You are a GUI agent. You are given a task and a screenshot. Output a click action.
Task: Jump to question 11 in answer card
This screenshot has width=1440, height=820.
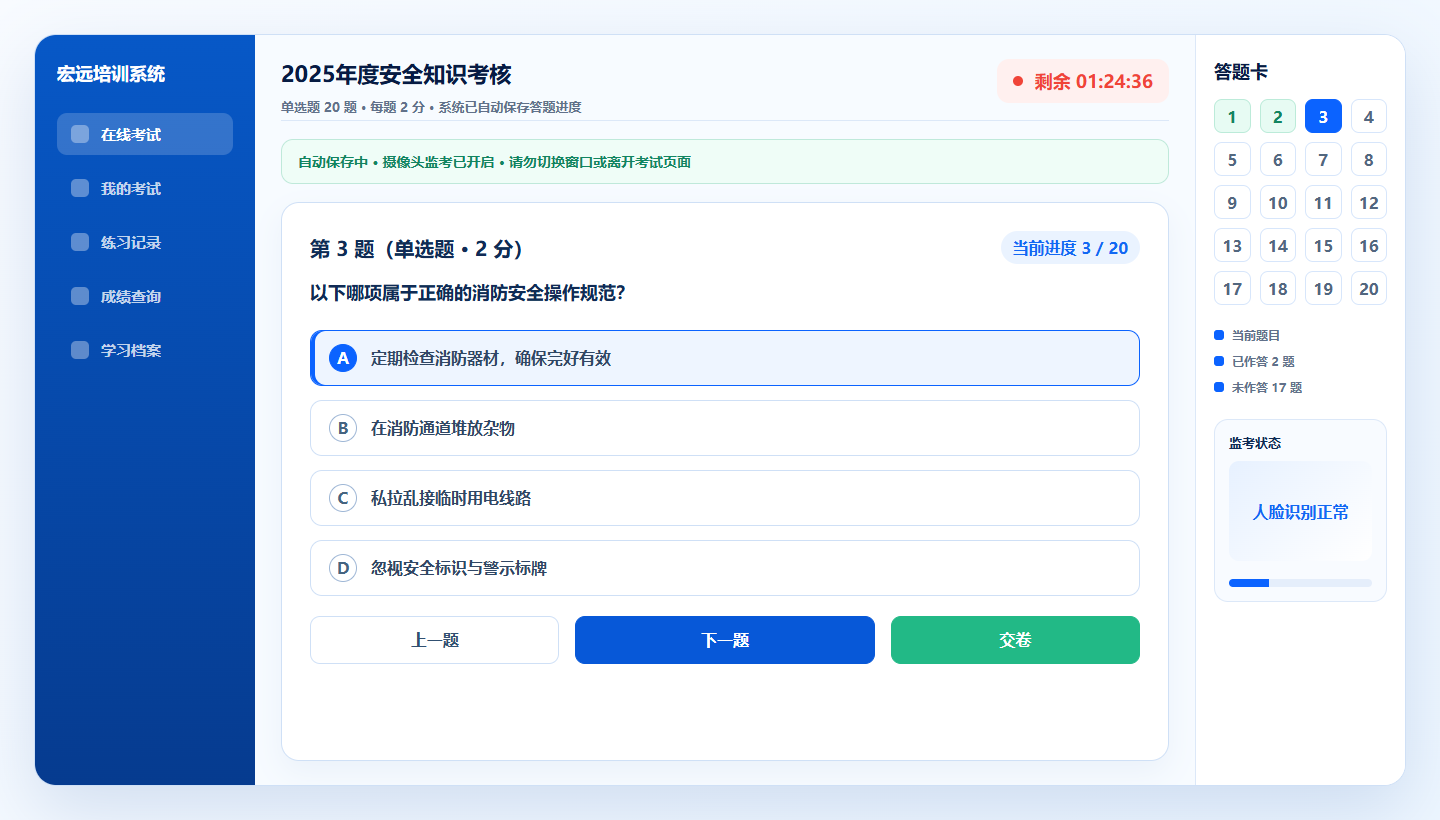click(1323, 202)
